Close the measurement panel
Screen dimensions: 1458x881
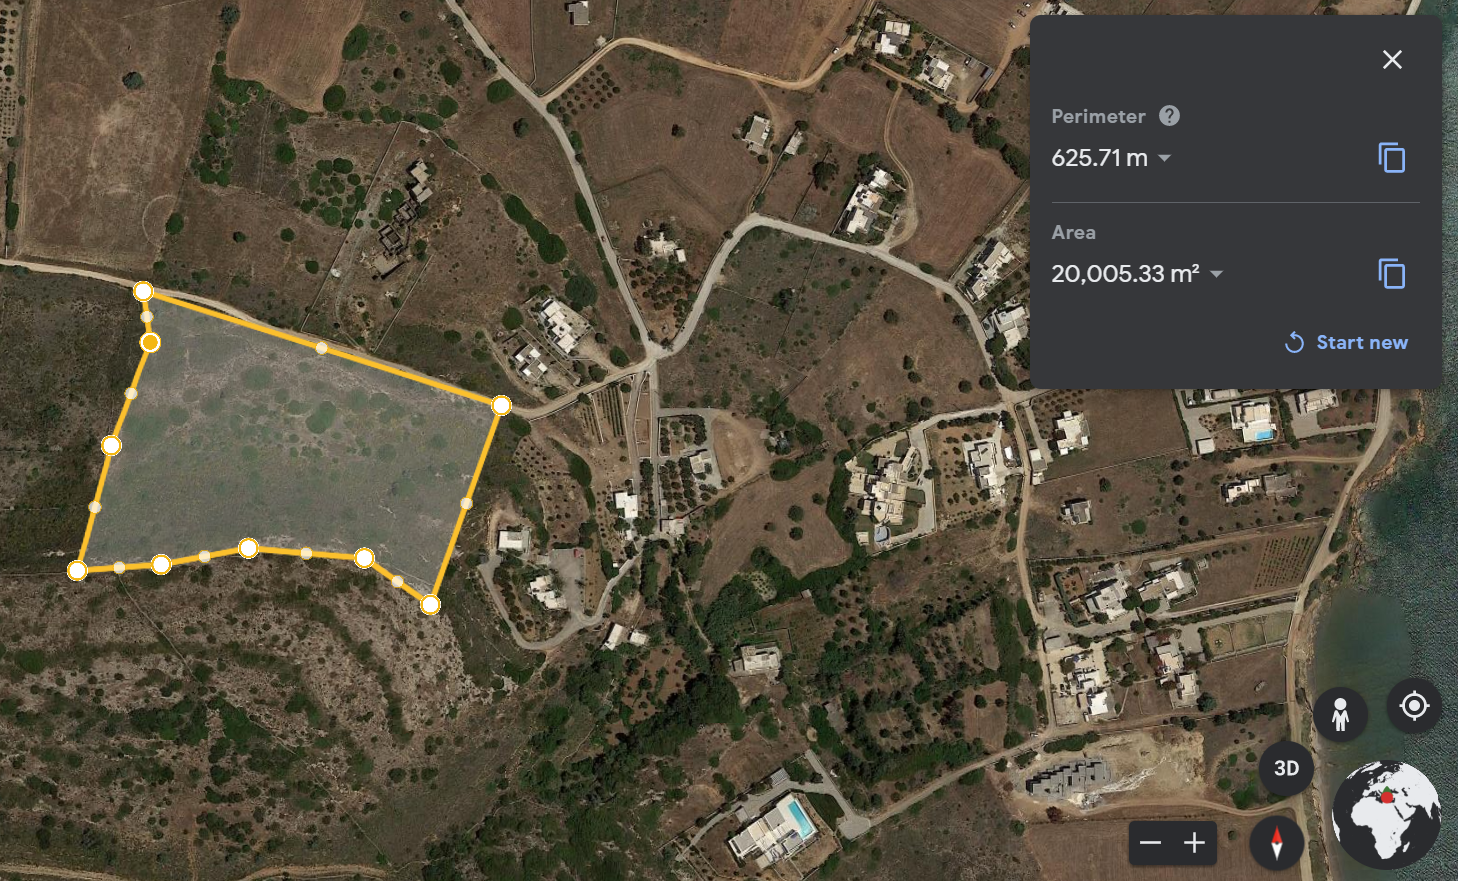point(1392,60)
